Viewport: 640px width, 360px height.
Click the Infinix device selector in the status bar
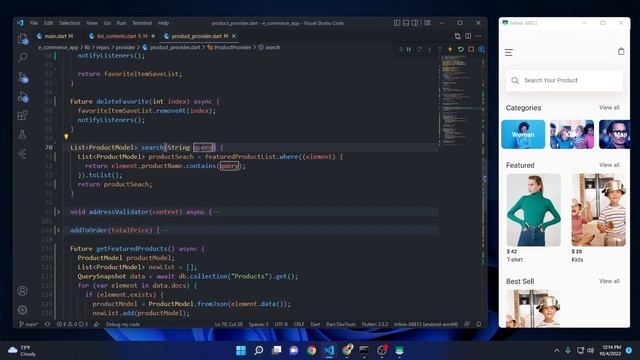(x=426, y=324)
